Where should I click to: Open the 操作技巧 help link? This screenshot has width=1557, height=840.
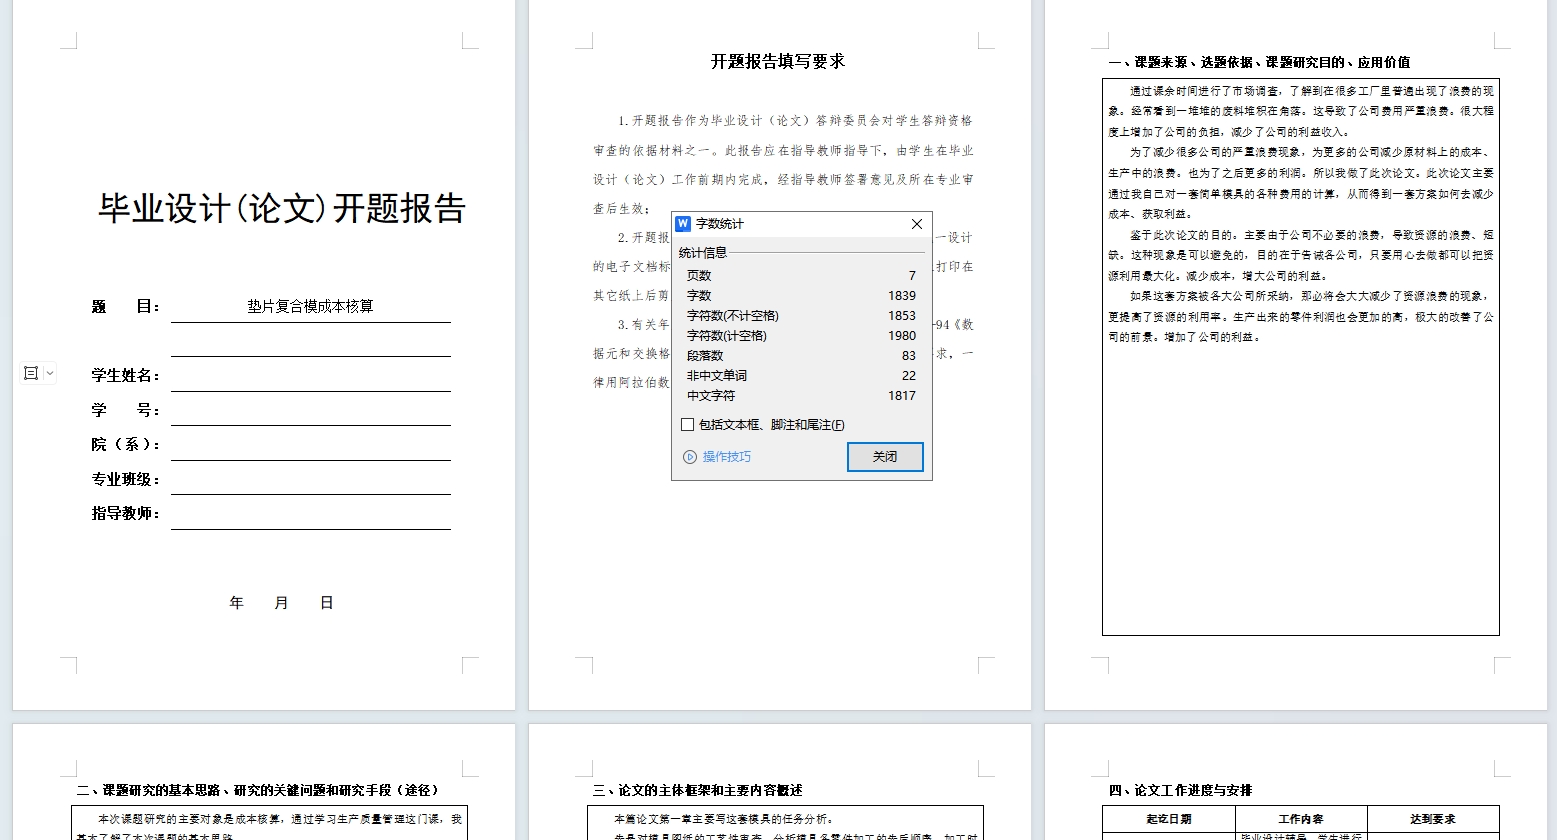[x=727, y=457]
